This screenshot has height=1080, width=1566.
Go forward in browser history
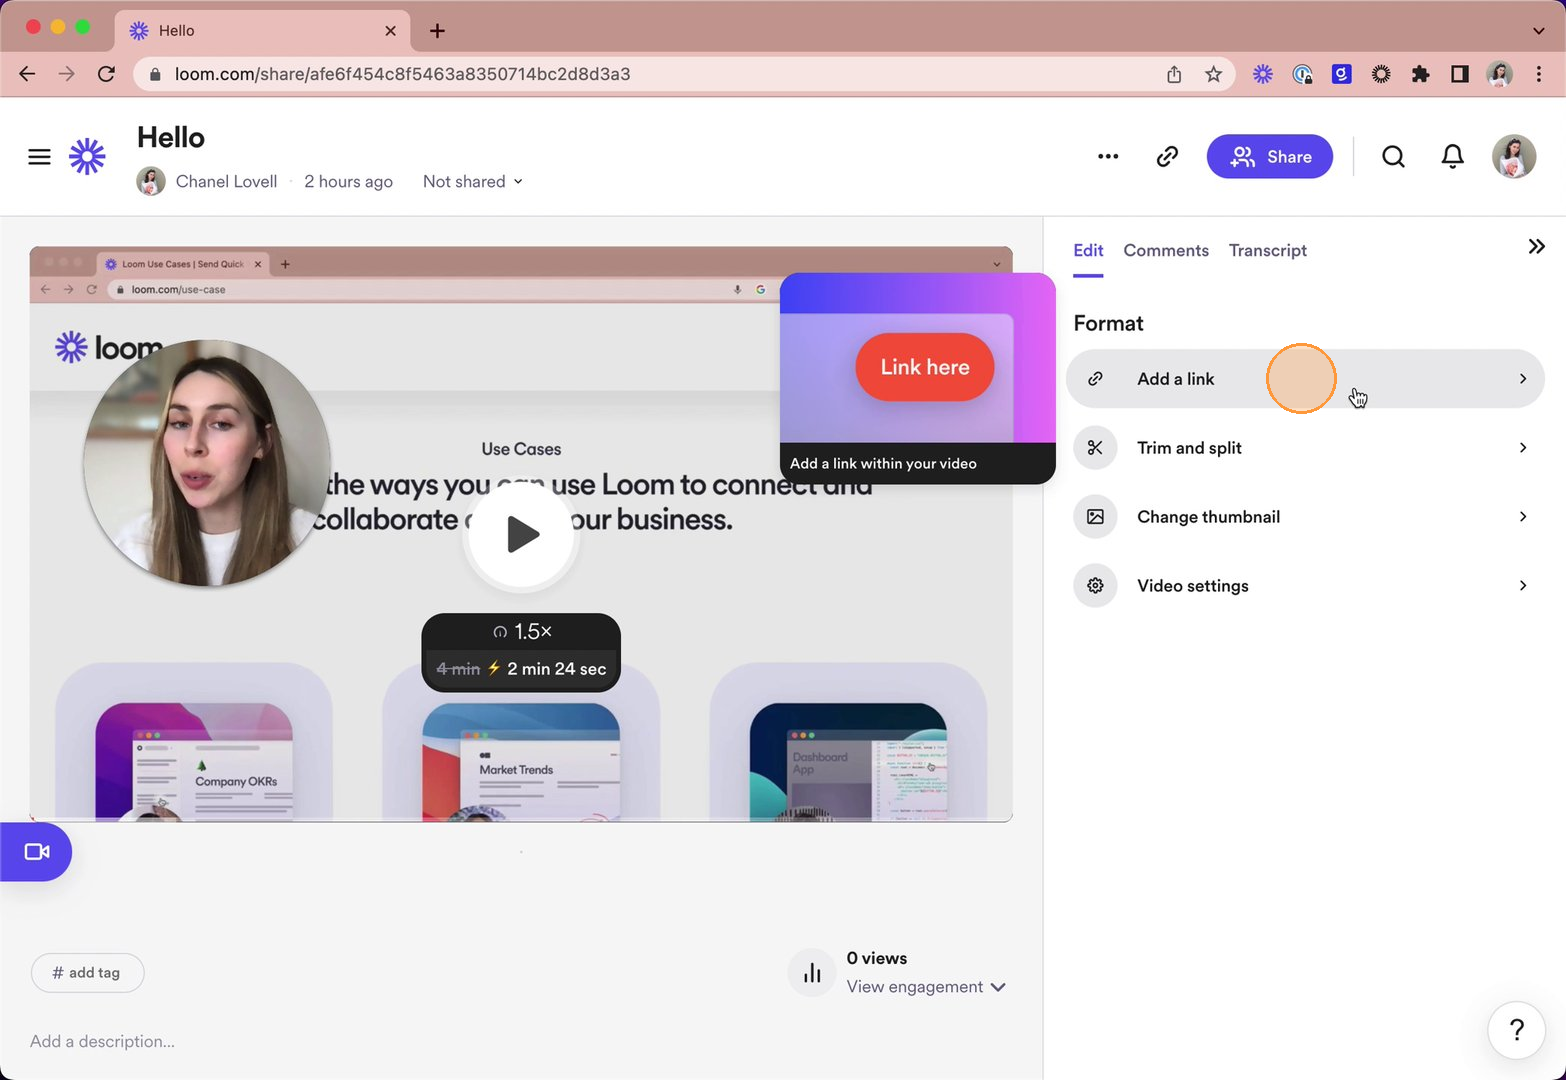[x=66, y=74]
